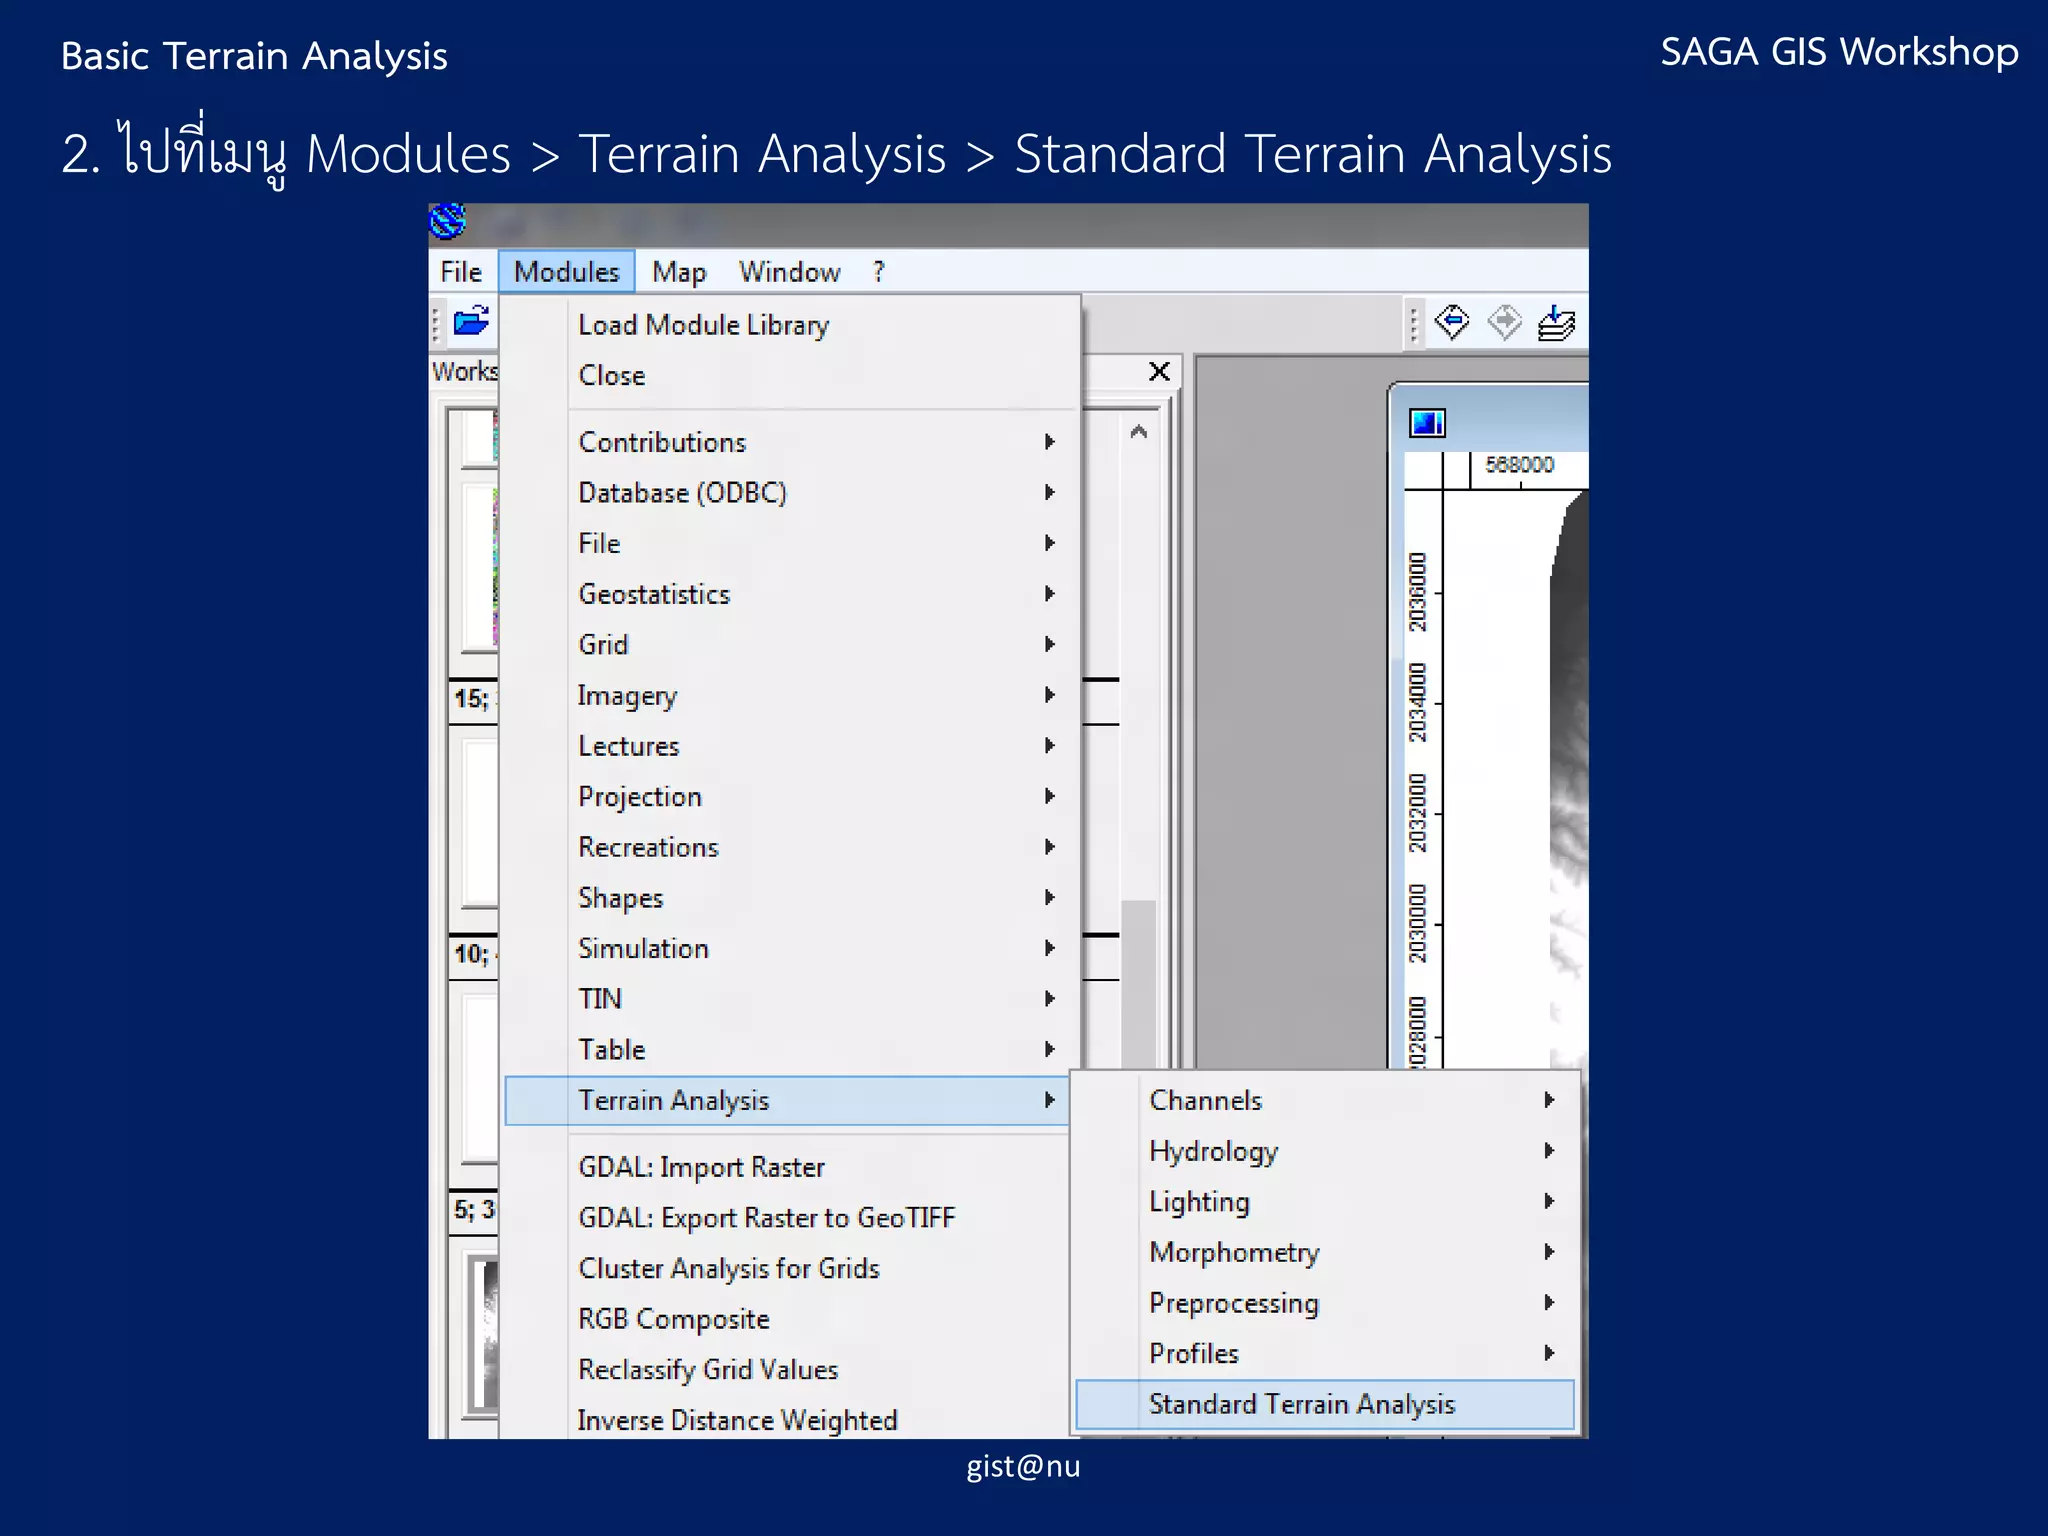Expand the Lighting submenu
The image size is (2048, 1536).
[x=1325, y=1202]
